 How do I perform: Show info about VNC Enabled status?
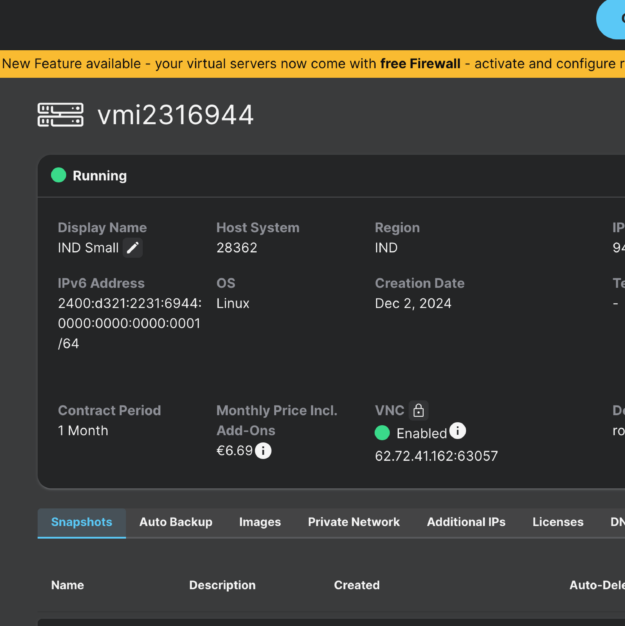[458, 431]
